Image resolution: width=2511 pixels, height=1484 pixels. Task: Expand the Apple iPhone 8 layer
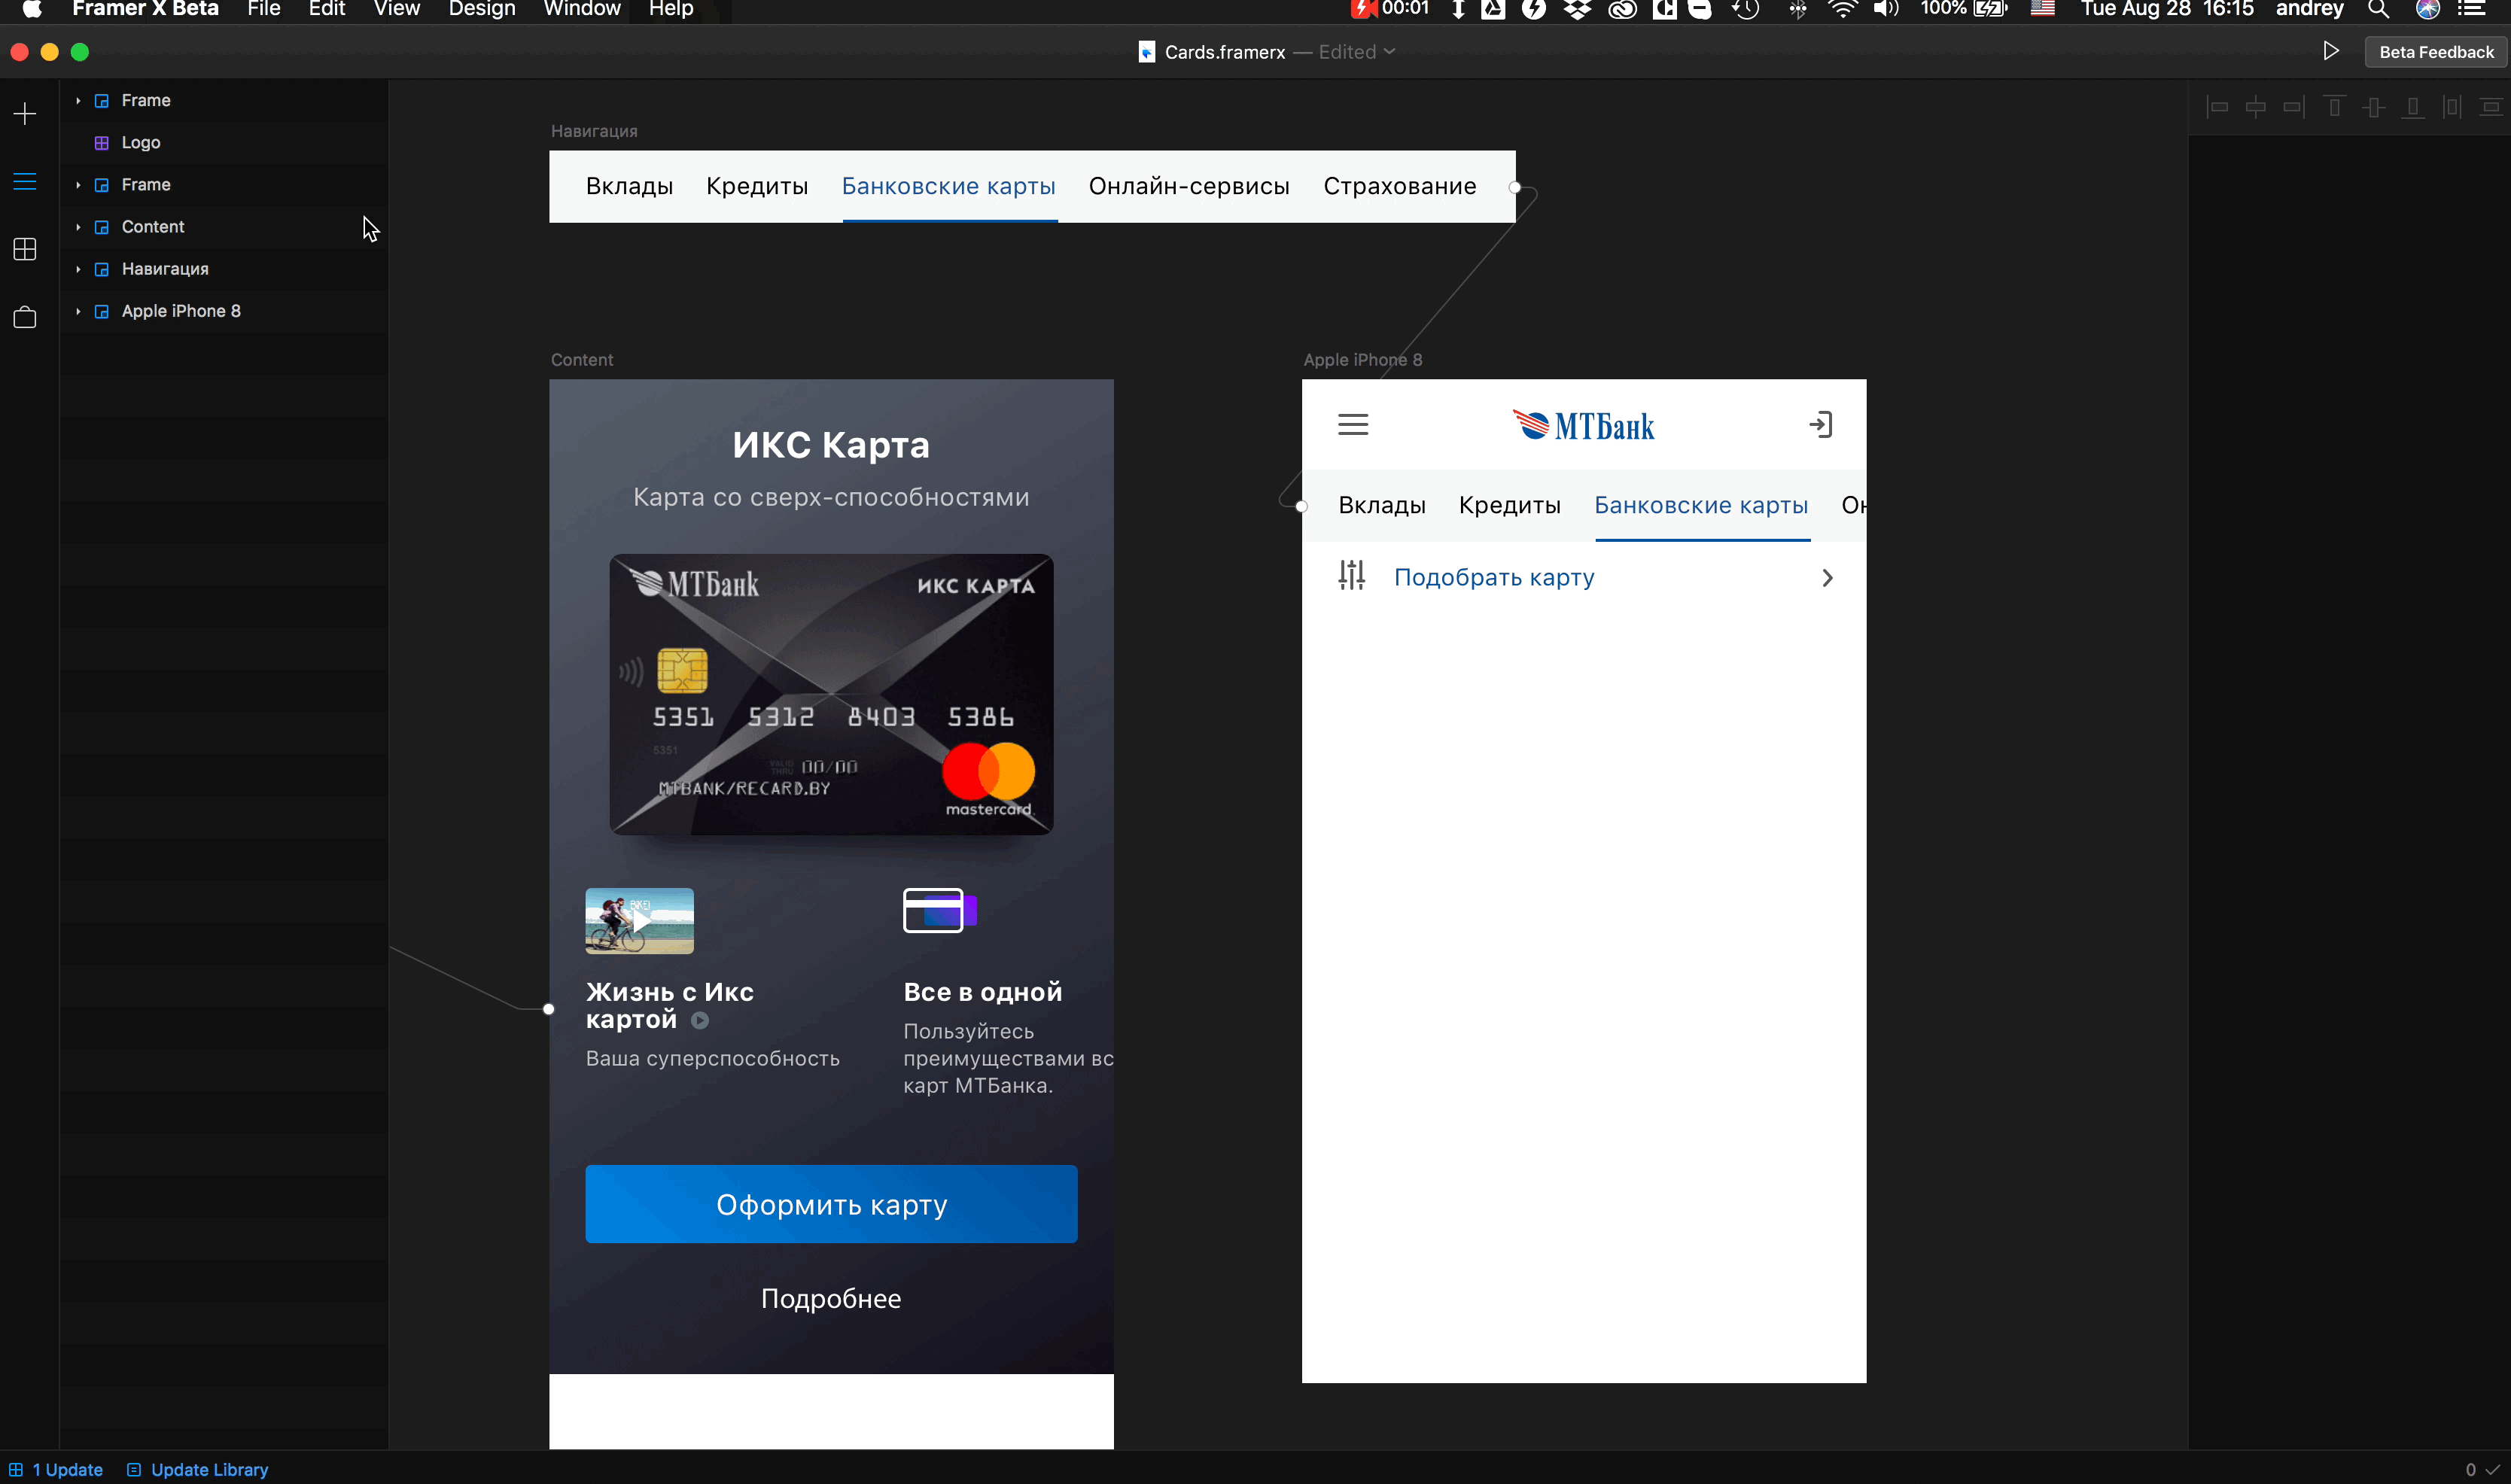[78, 311]
